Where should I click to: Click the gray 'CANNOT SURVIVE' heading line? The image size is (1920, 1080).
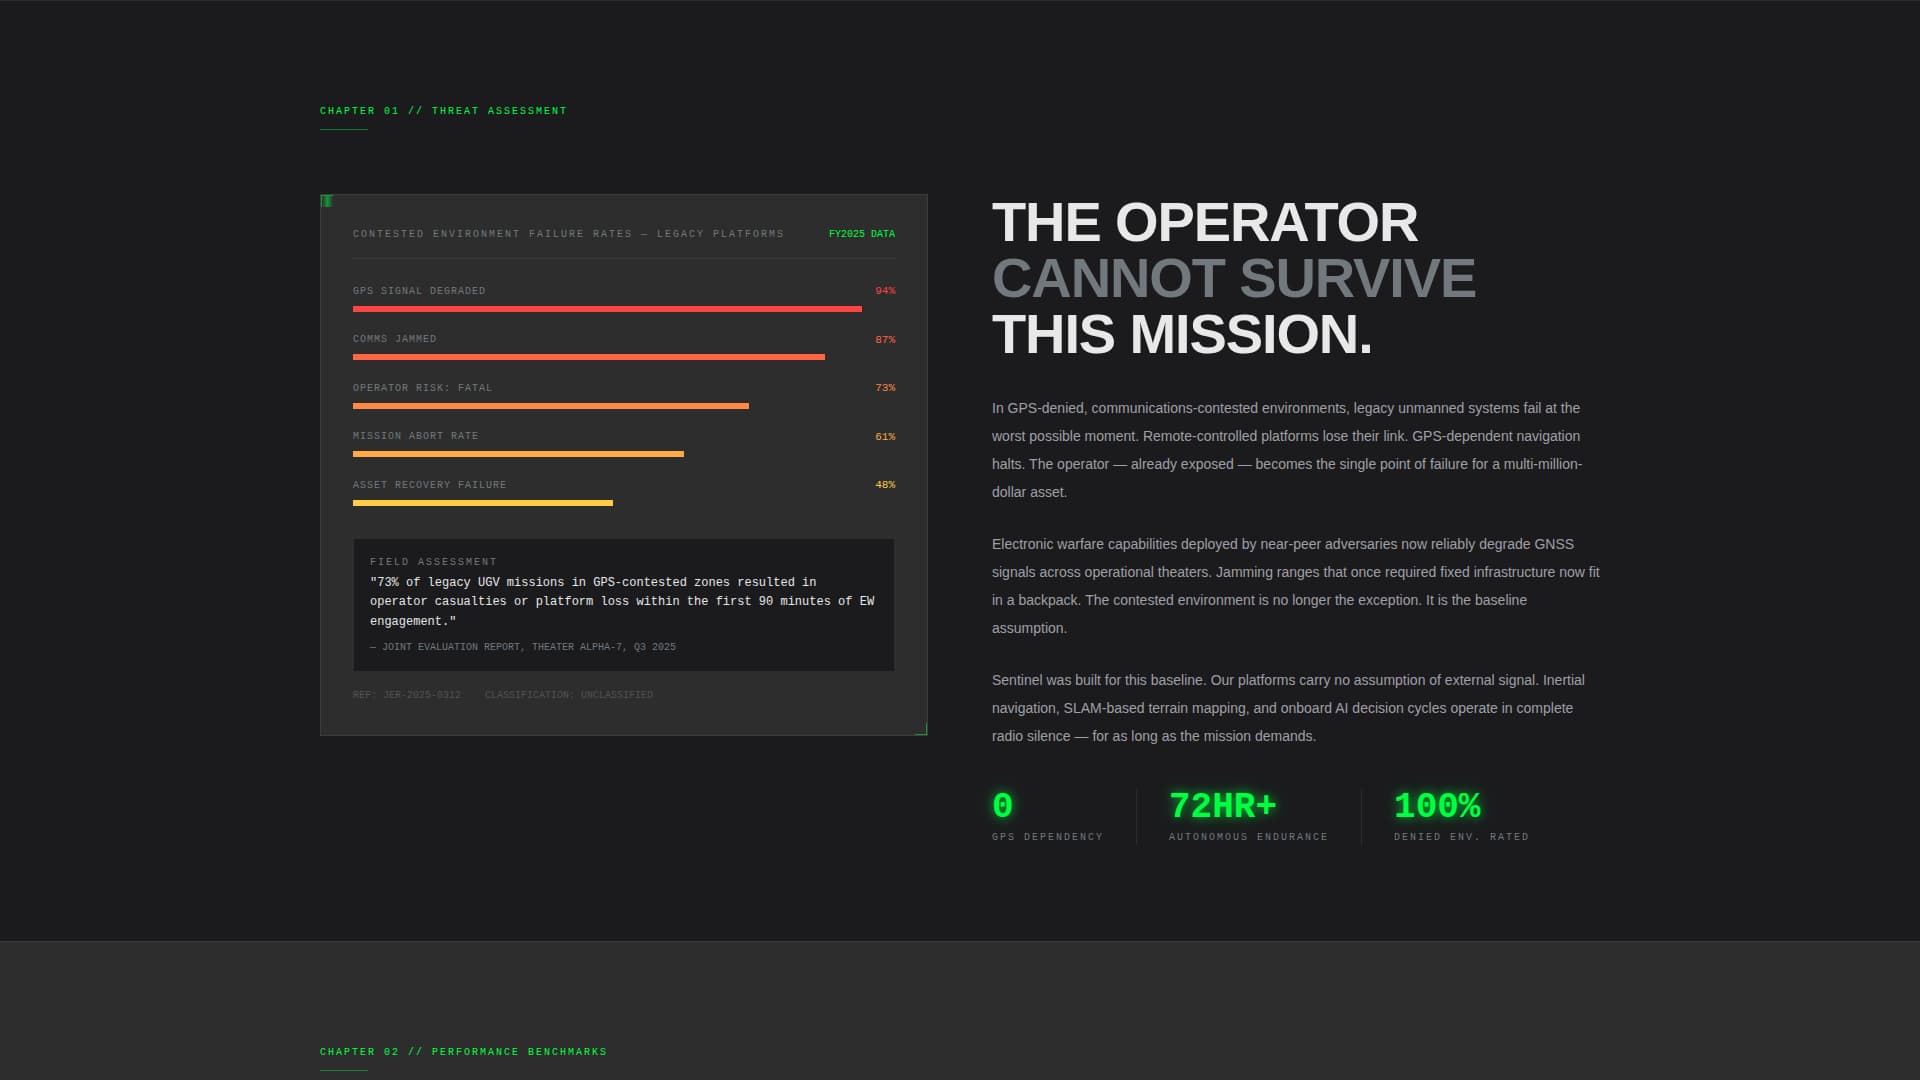click(x=1233, y=278)
